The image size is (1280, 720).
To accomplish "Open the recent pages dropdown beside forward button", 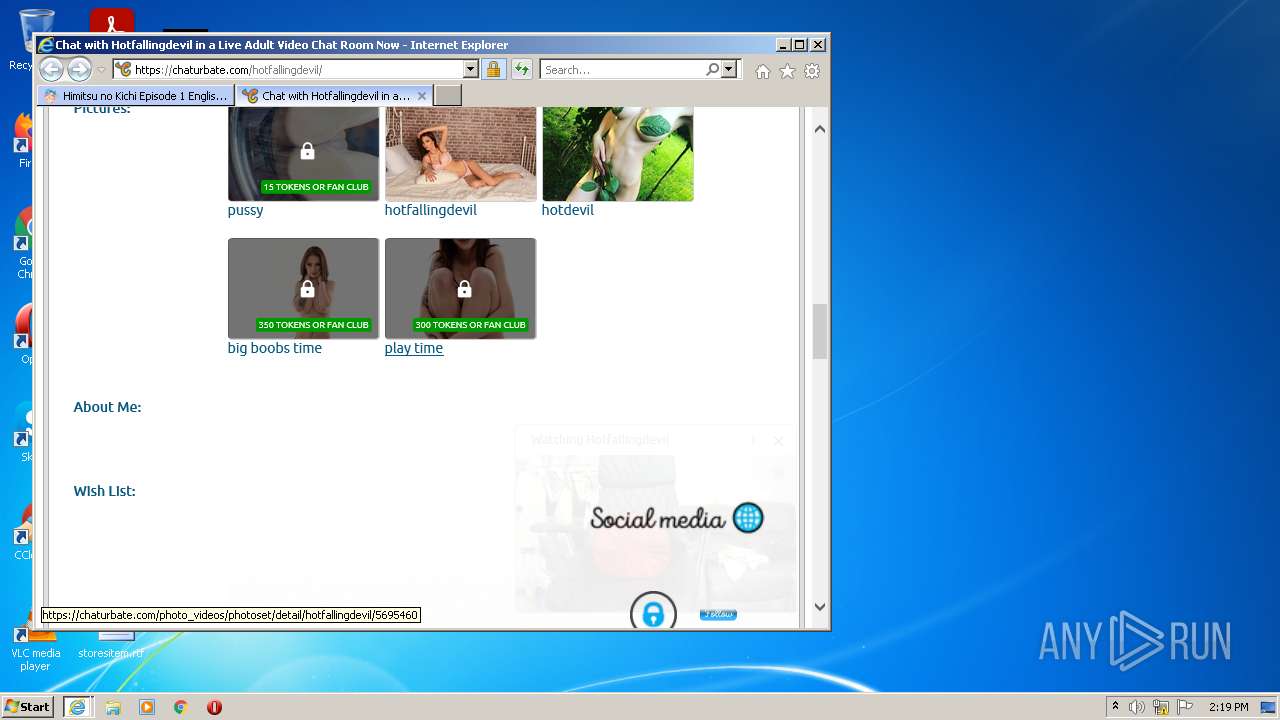I will point(101,70).
